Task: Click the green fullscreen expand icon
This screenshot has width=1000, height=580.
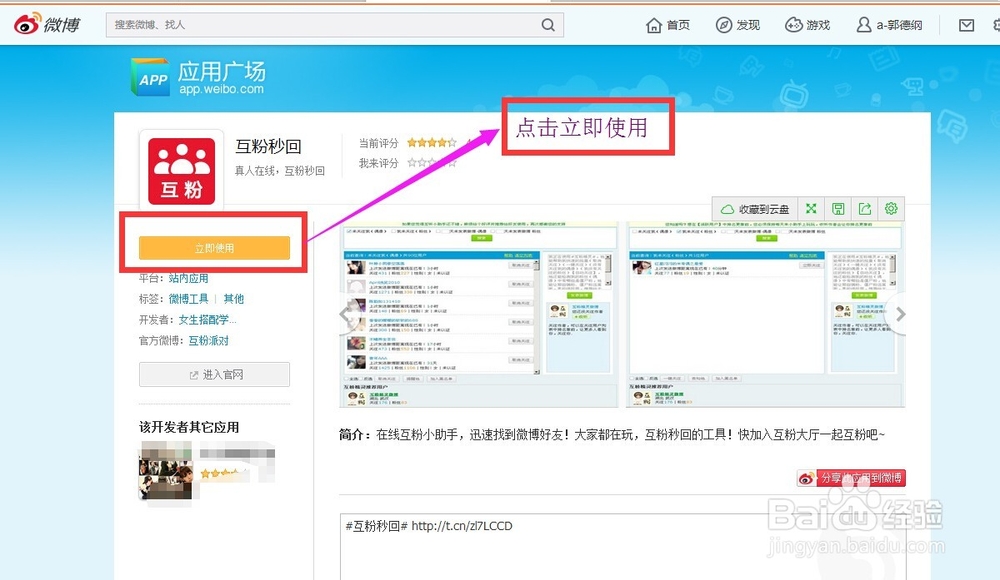Action: pos(811,209)
